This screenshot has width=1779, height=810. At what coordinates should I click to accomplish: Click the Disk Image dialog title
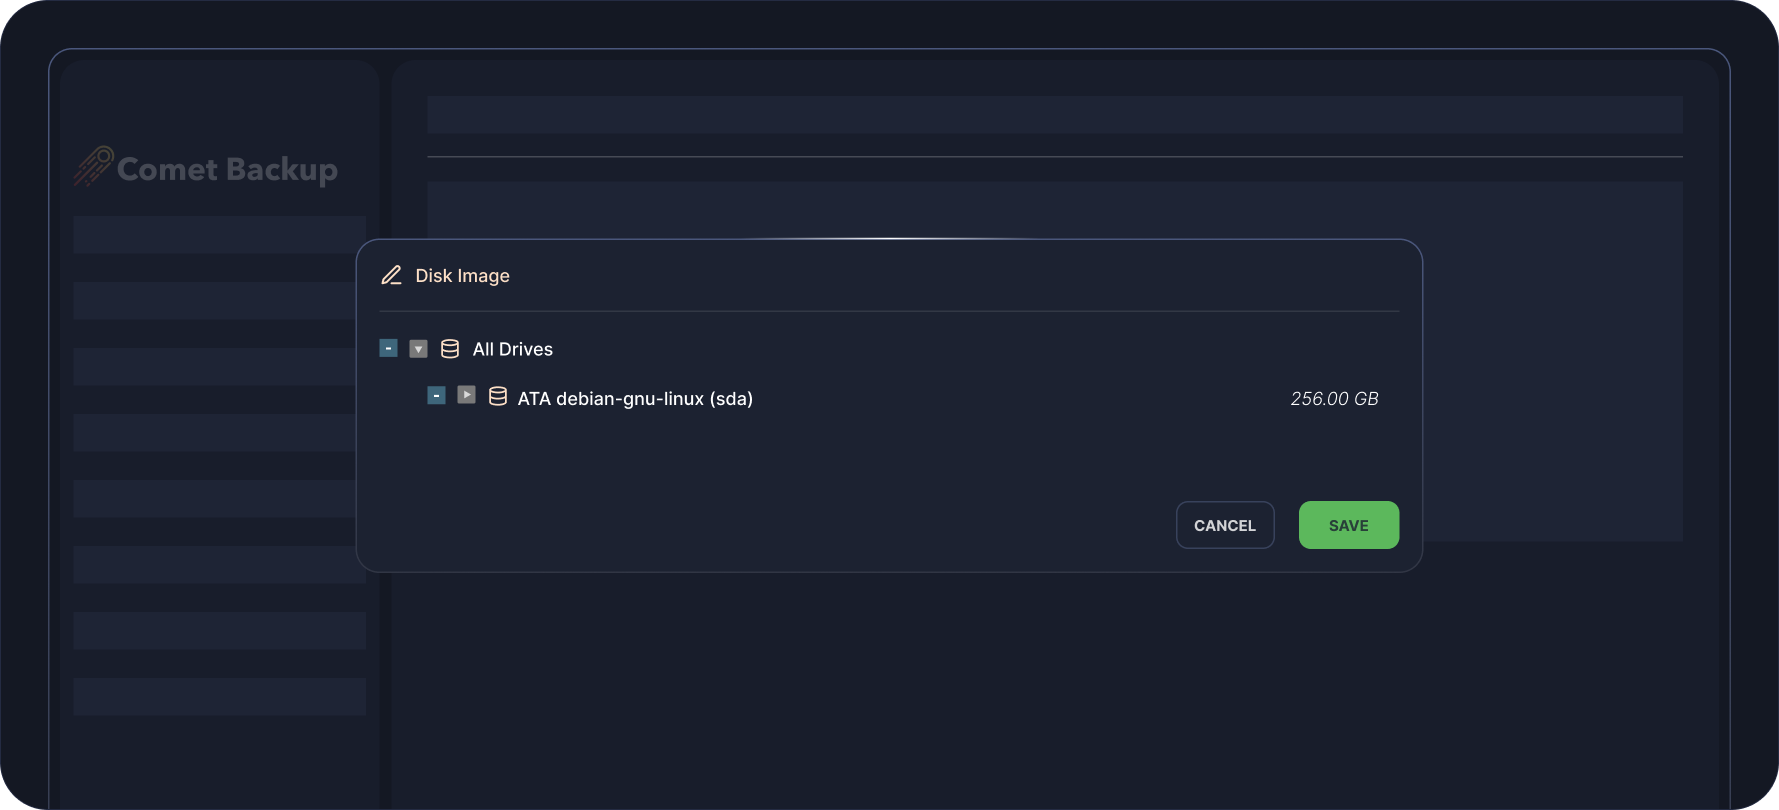coord(462,276)
